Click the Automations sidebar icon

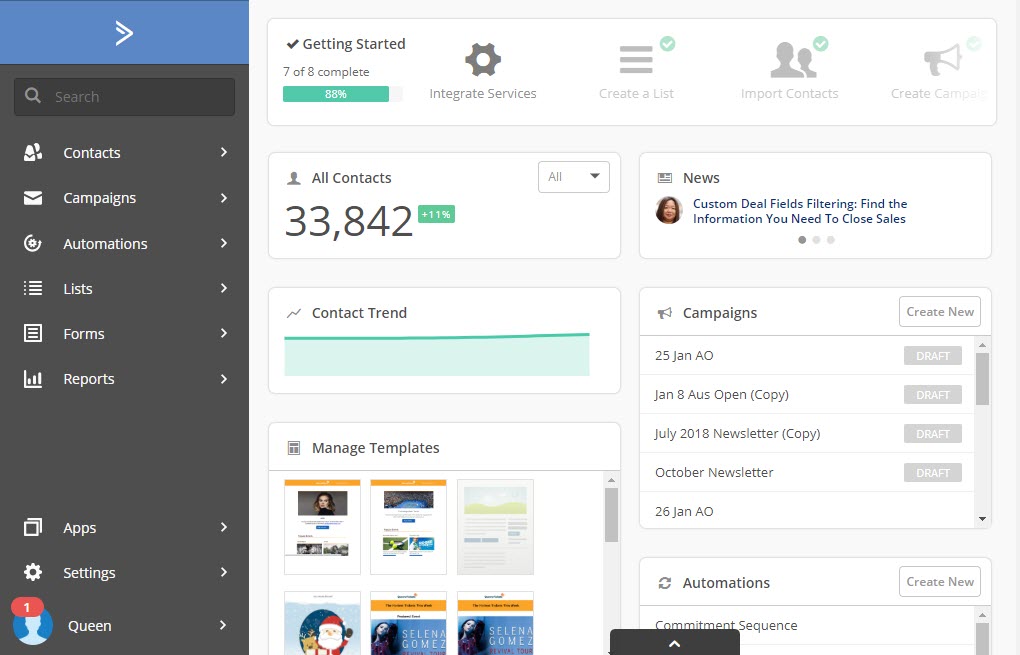pyautogui.click(x=33, y=243)
